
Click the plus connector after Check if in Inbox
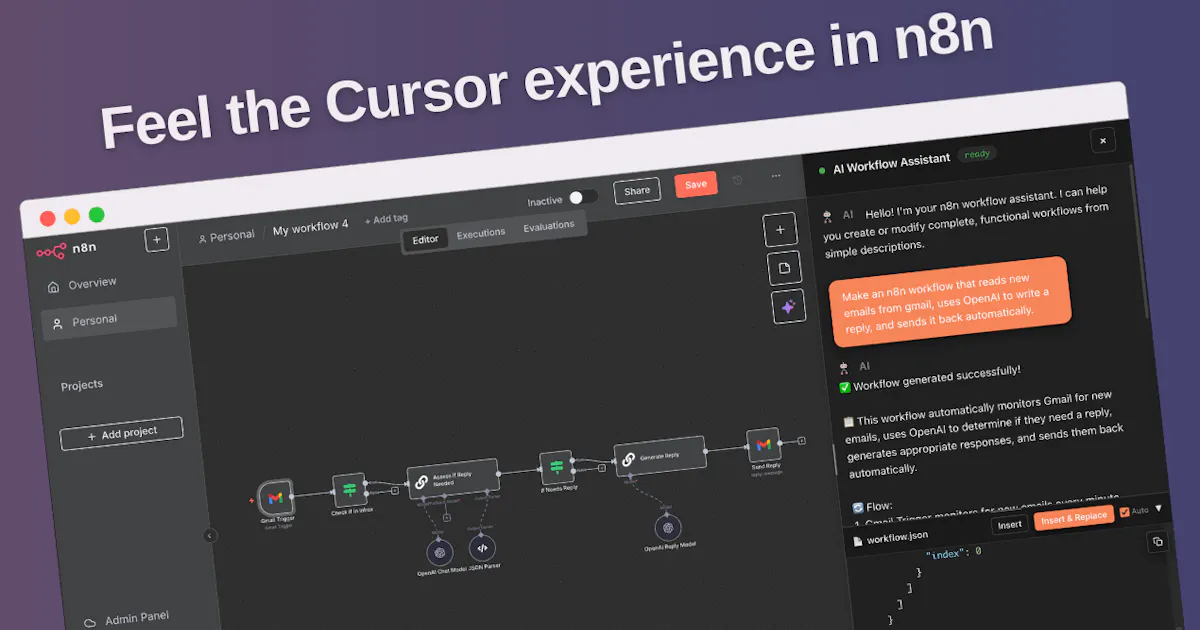pyautogui.click(x=394, y=489)
